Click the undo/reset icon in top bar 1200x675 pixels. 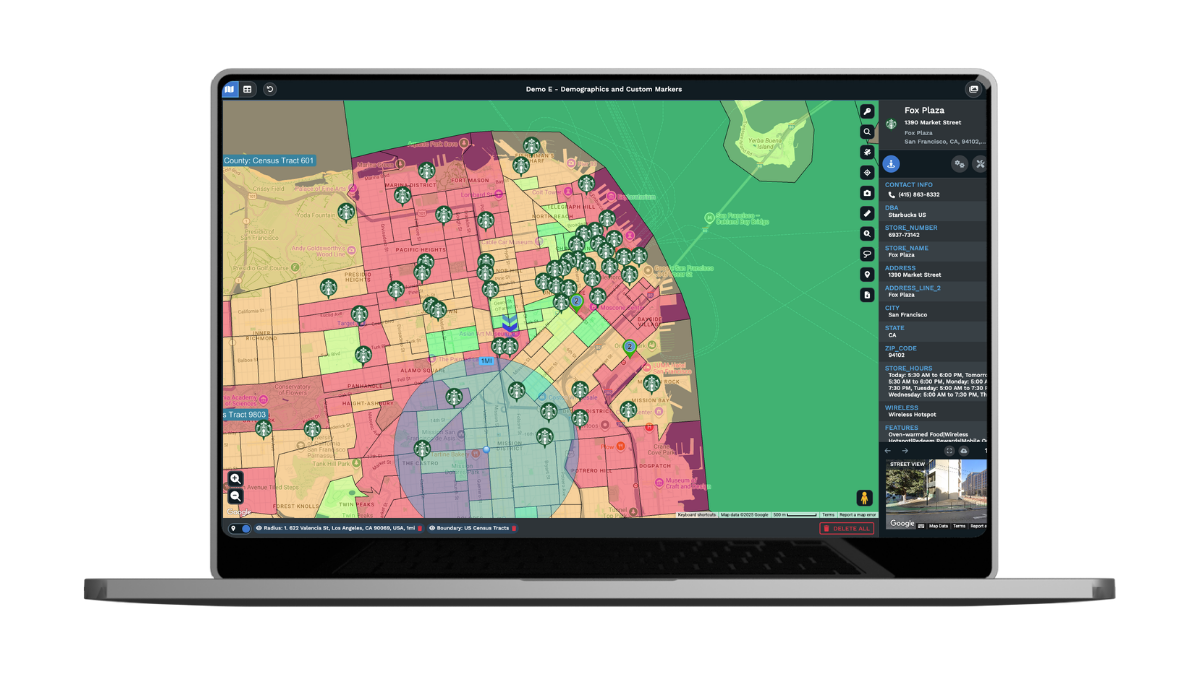coord(270,89)
